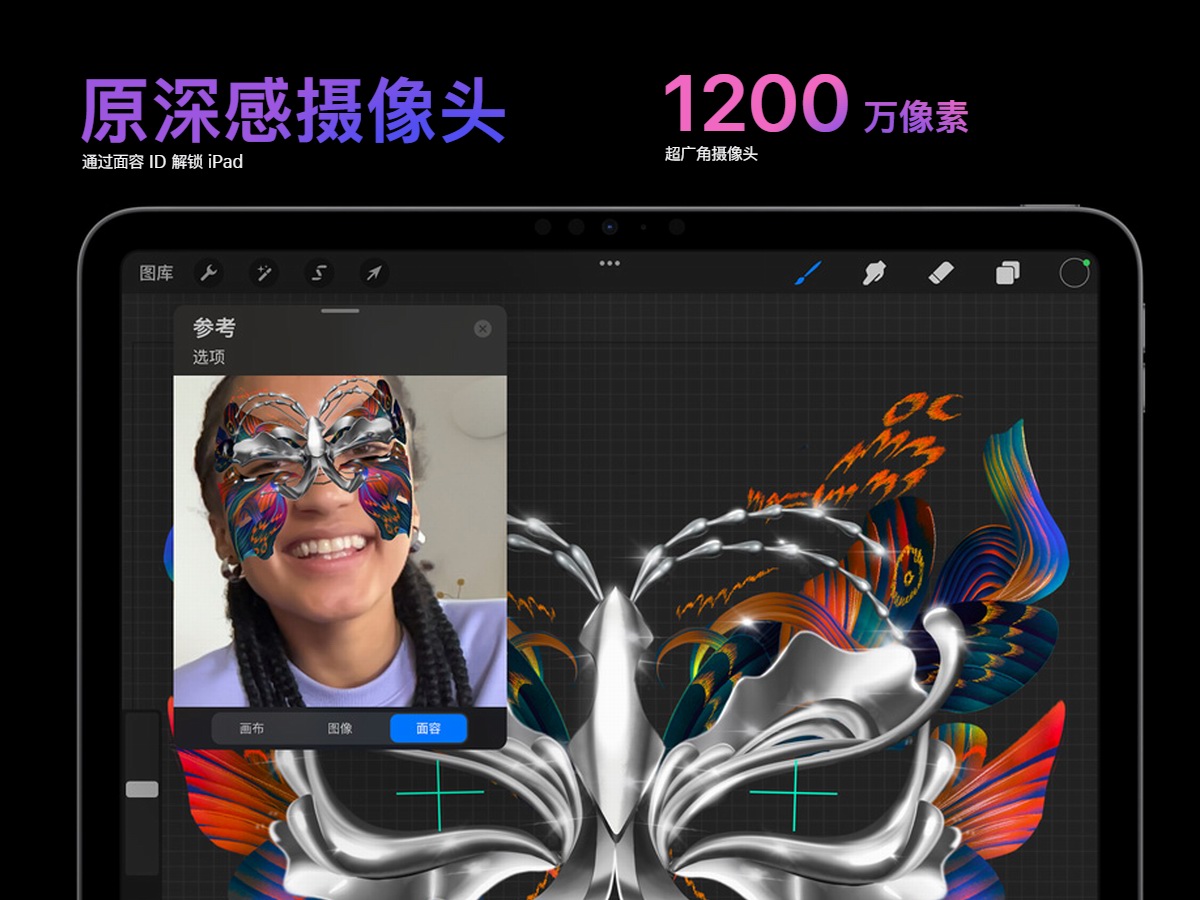Viewport: 1200px width, 900px height.
Task: Select the Smudge finger tool
Action: (x=874, y=273)
